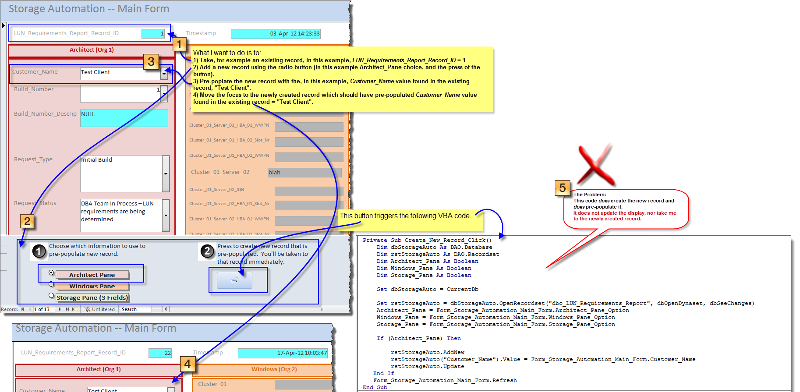
Task: Click new blank record navigator icon
Action: pos(75,309)
